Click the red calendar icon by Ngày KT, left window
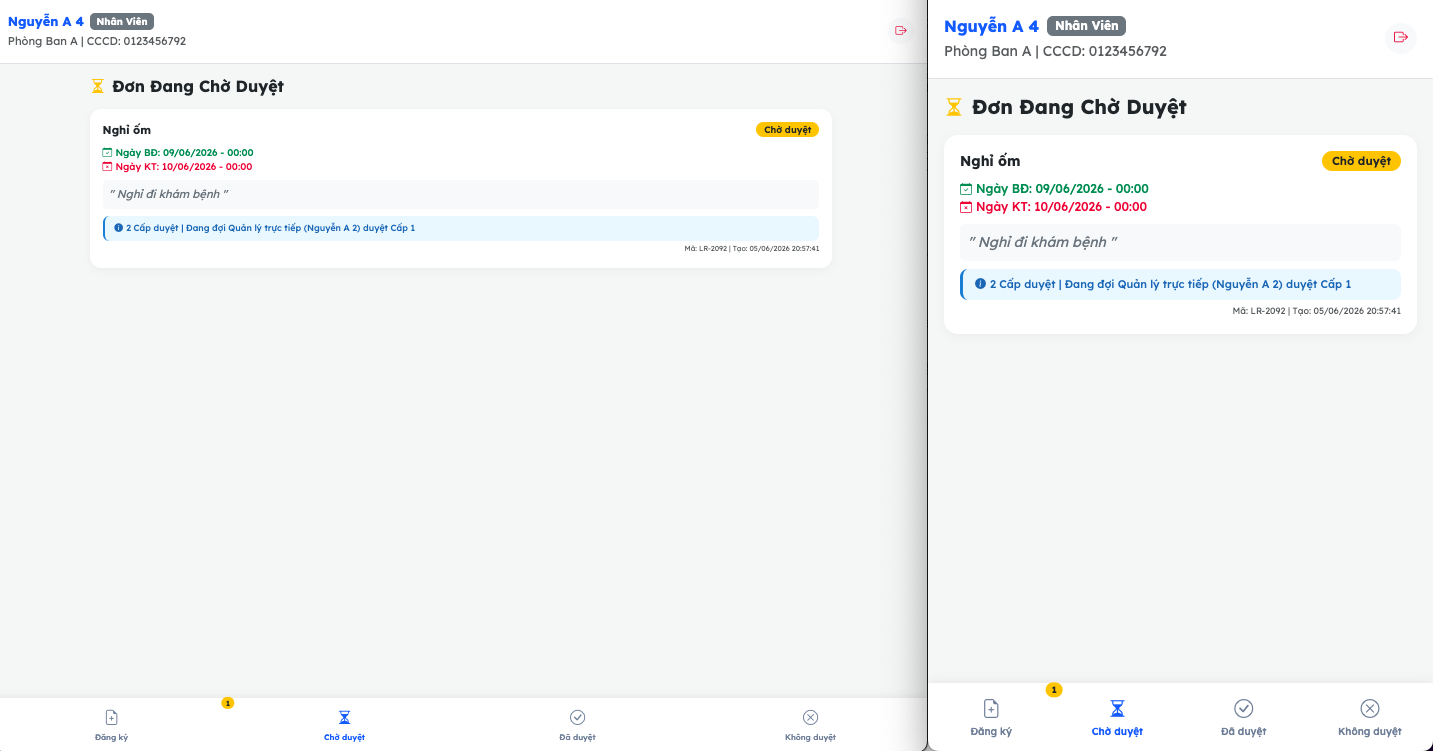Viewport: 1433px width, 751px height. (108, 167)
